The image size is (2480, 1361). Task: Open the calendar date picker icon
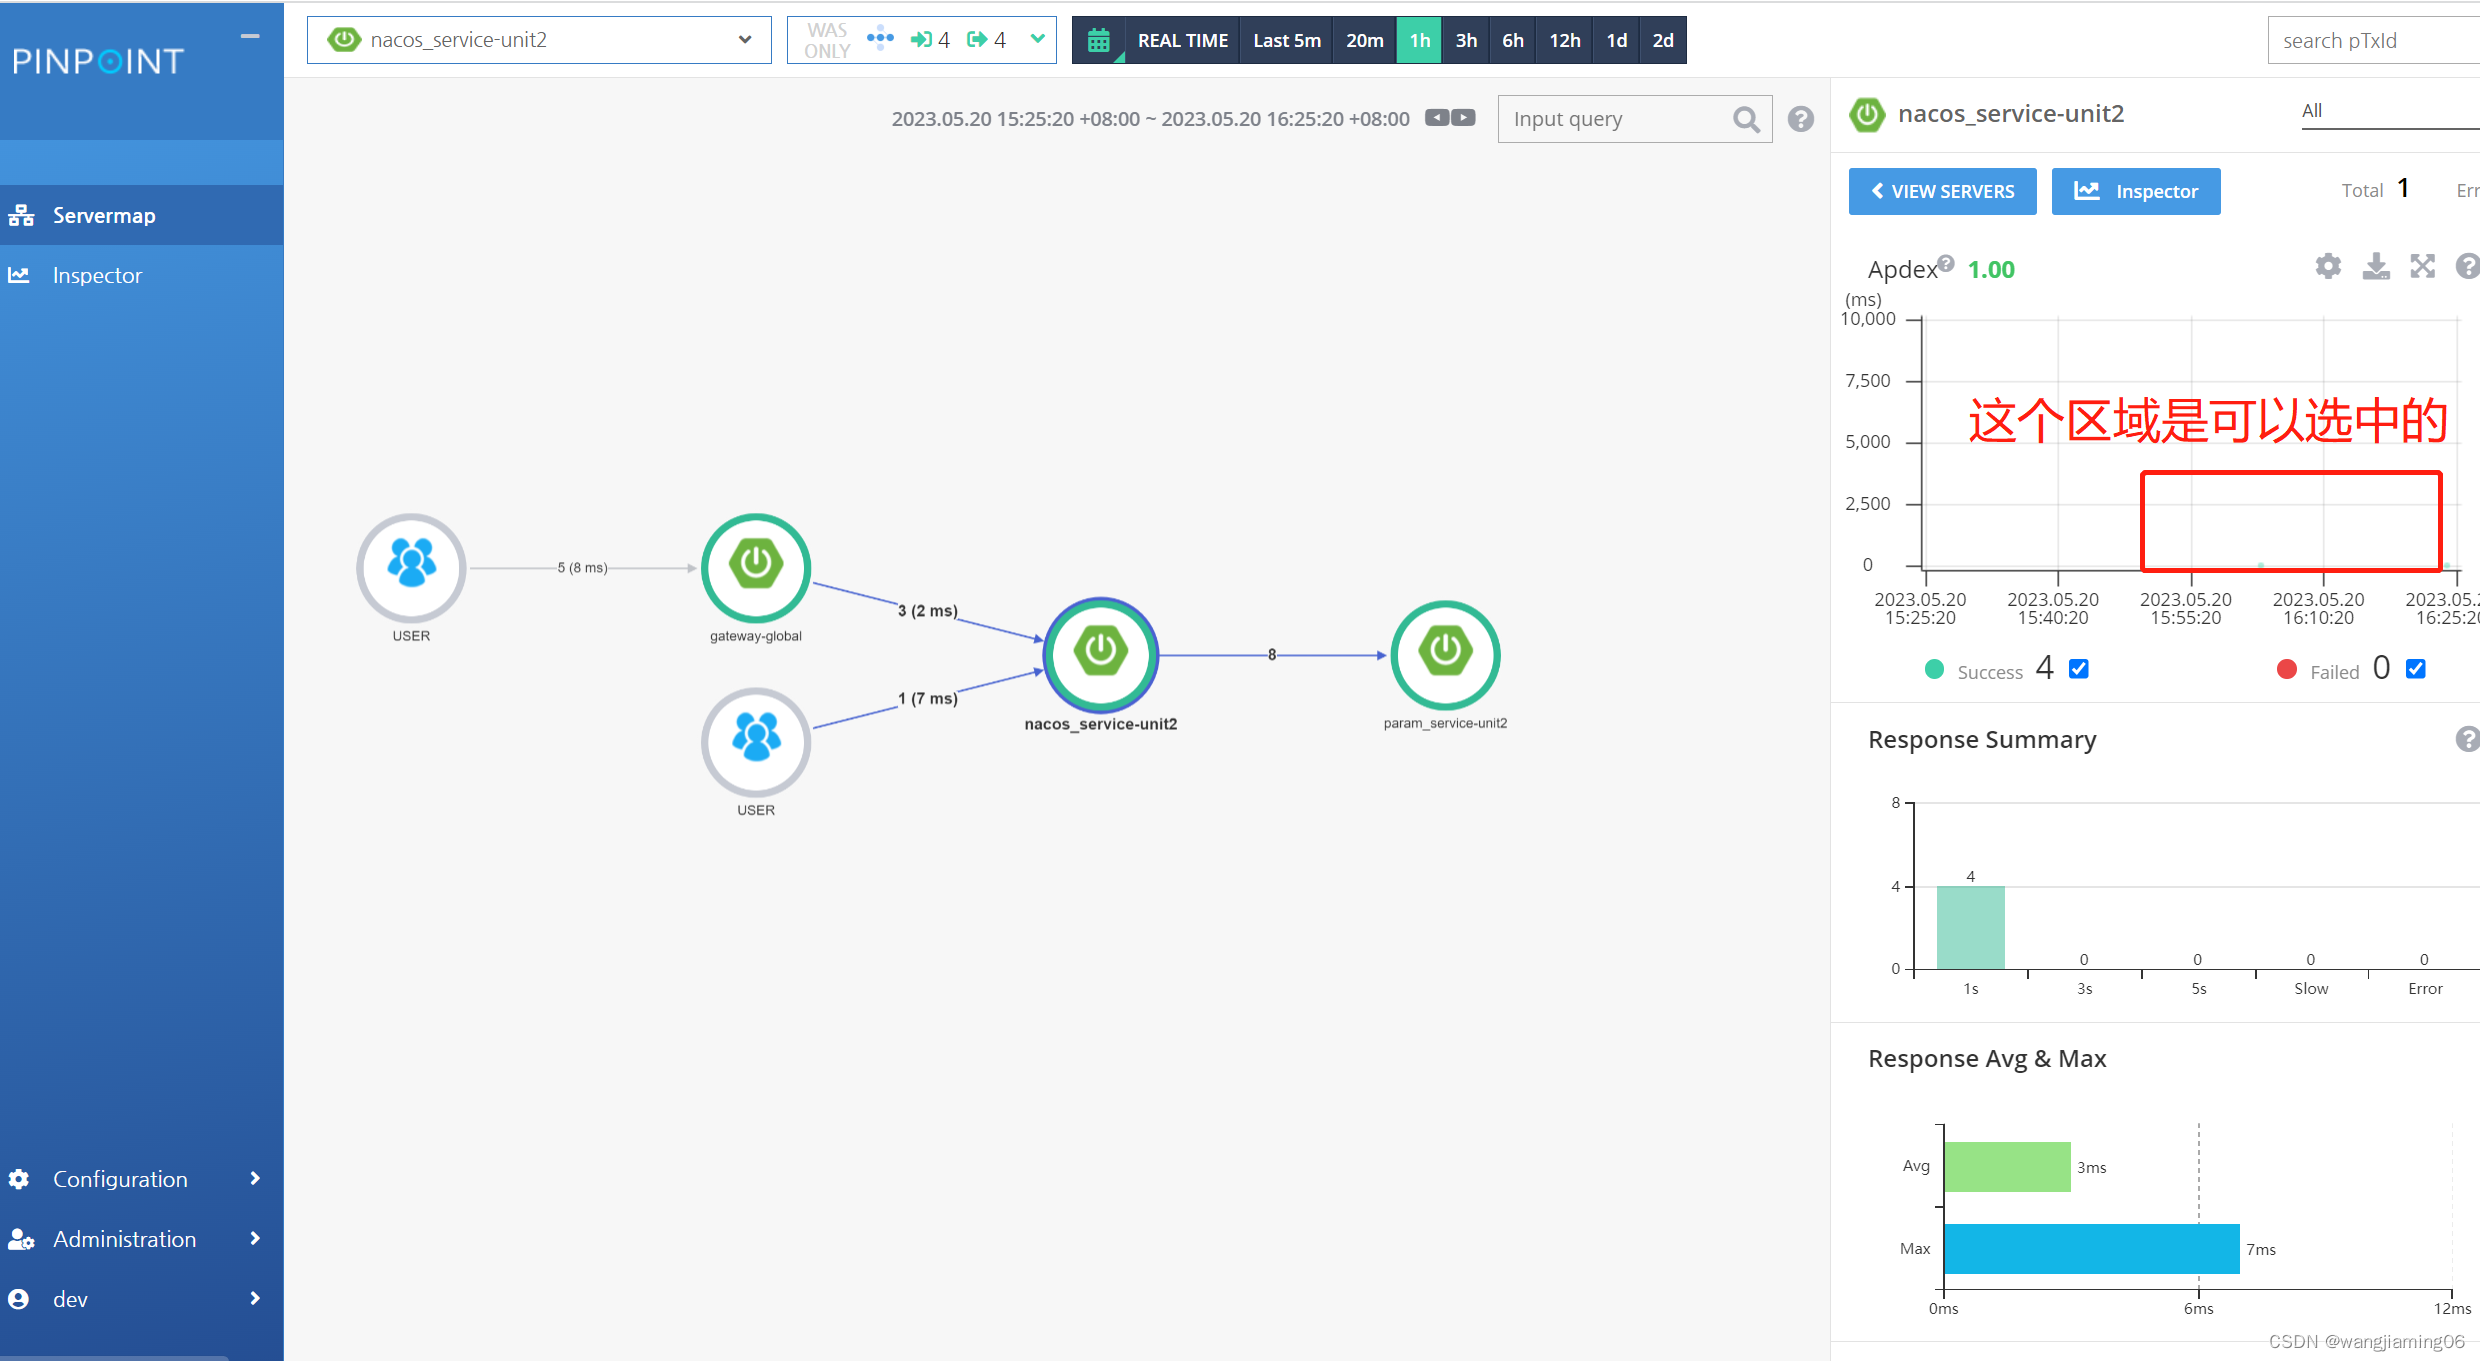[x=1098, y=41]
